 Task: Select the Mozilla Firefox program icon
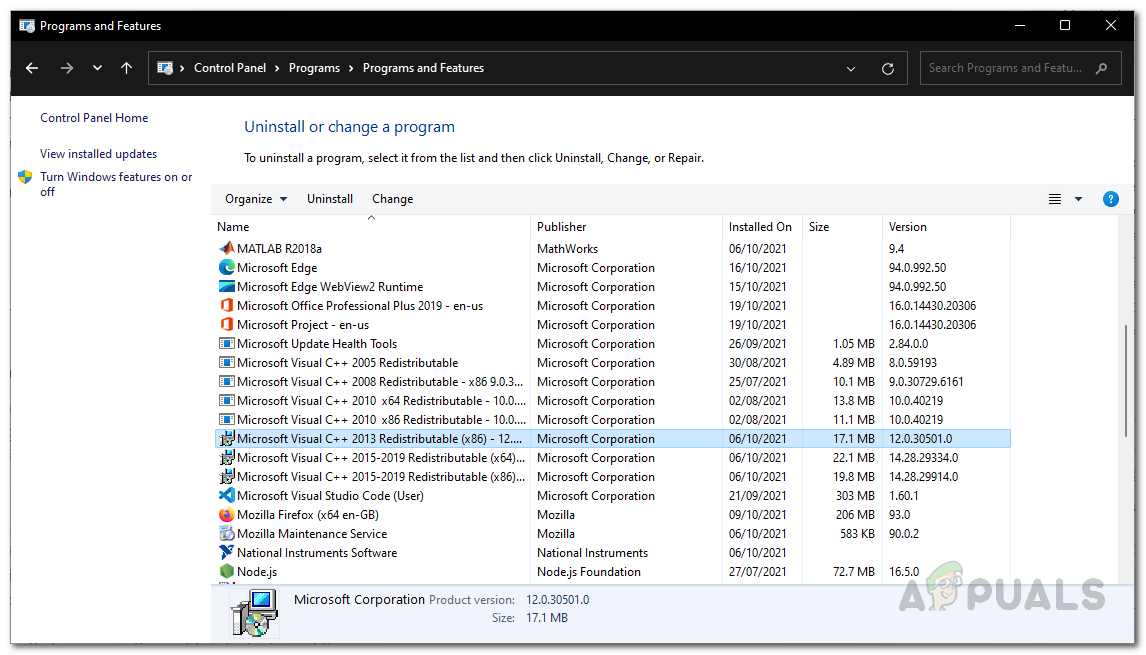[x=227, y=515]
